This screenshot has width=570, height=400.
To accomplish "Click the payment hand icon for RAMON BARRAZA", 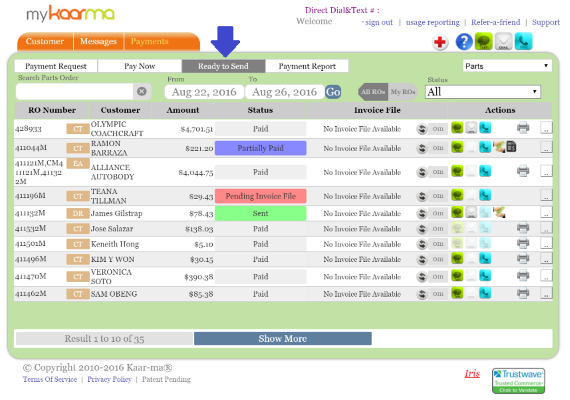I will pos(499,147).
